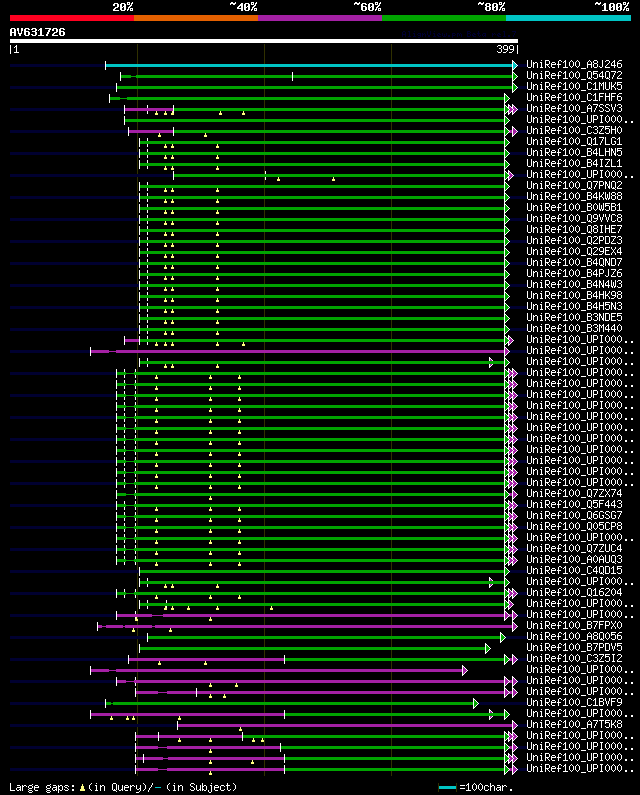Click the UniRef100_B7FPX0 hit name

point(574,626)
